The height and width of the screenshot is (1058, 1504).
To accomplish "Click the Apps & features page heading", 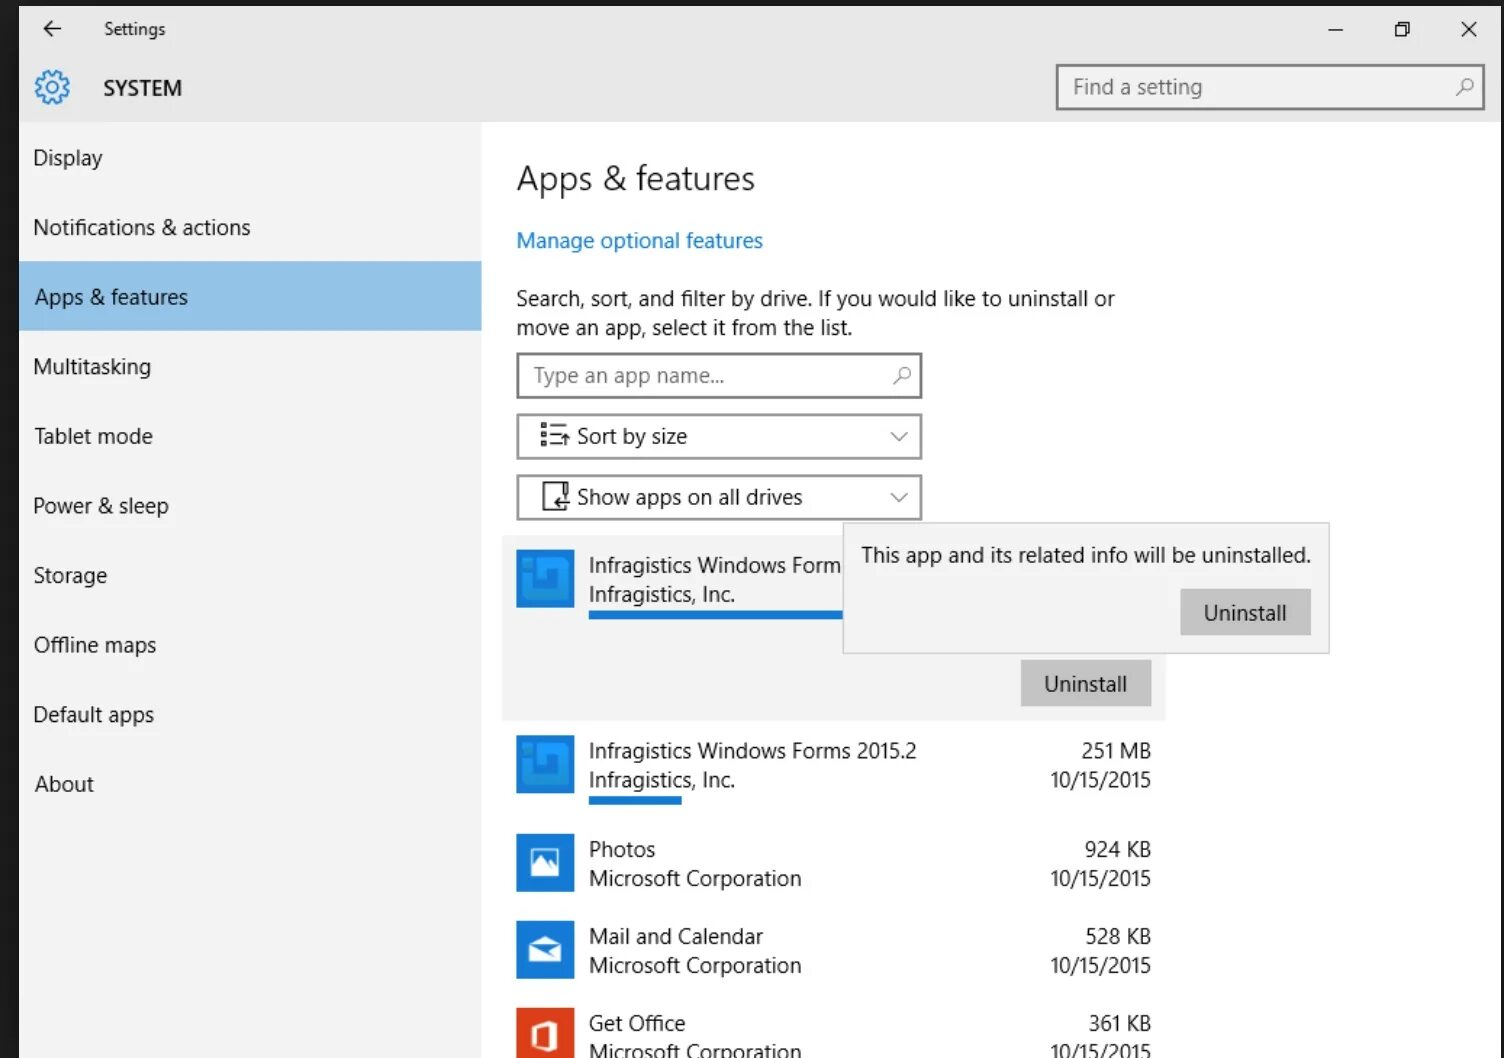I will (635, 180).
